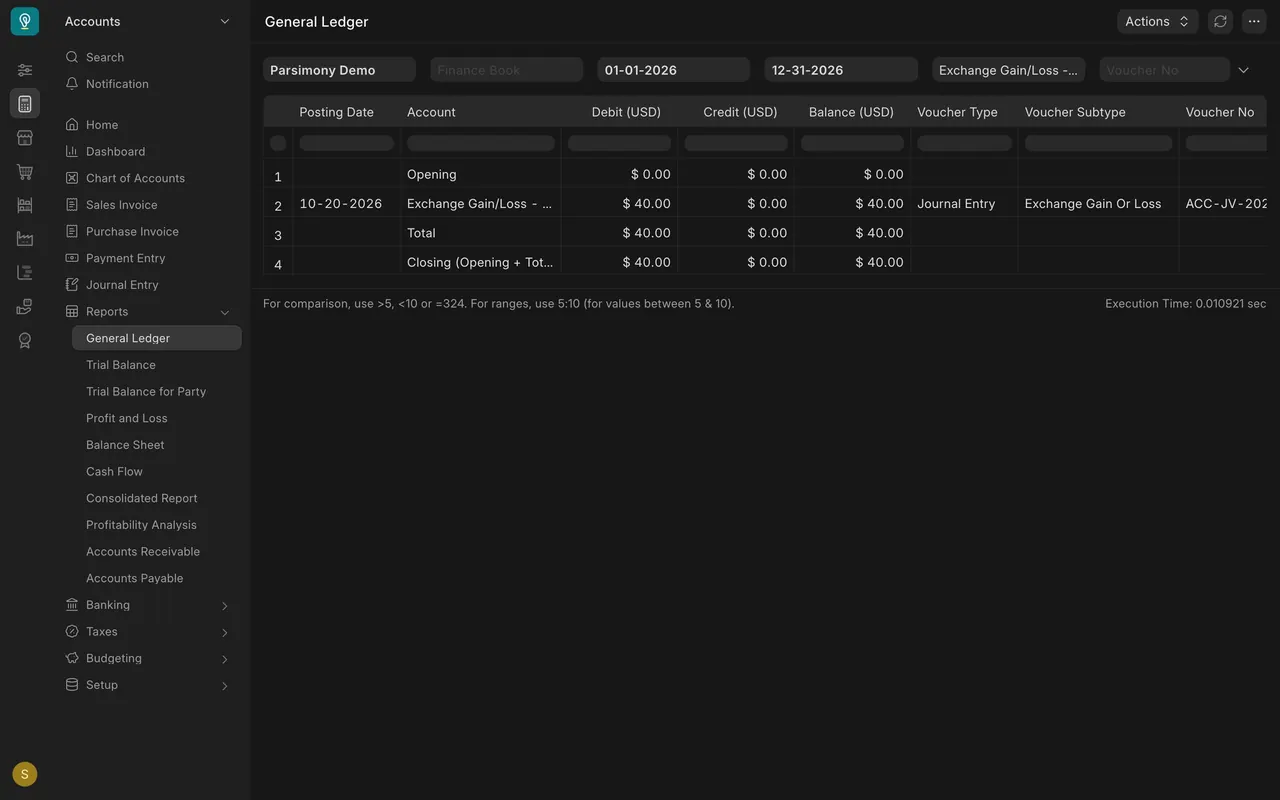The height and width of the screenshot is (800, 1280).
Task: Open the factory icon in left rail
Action: 25,239
